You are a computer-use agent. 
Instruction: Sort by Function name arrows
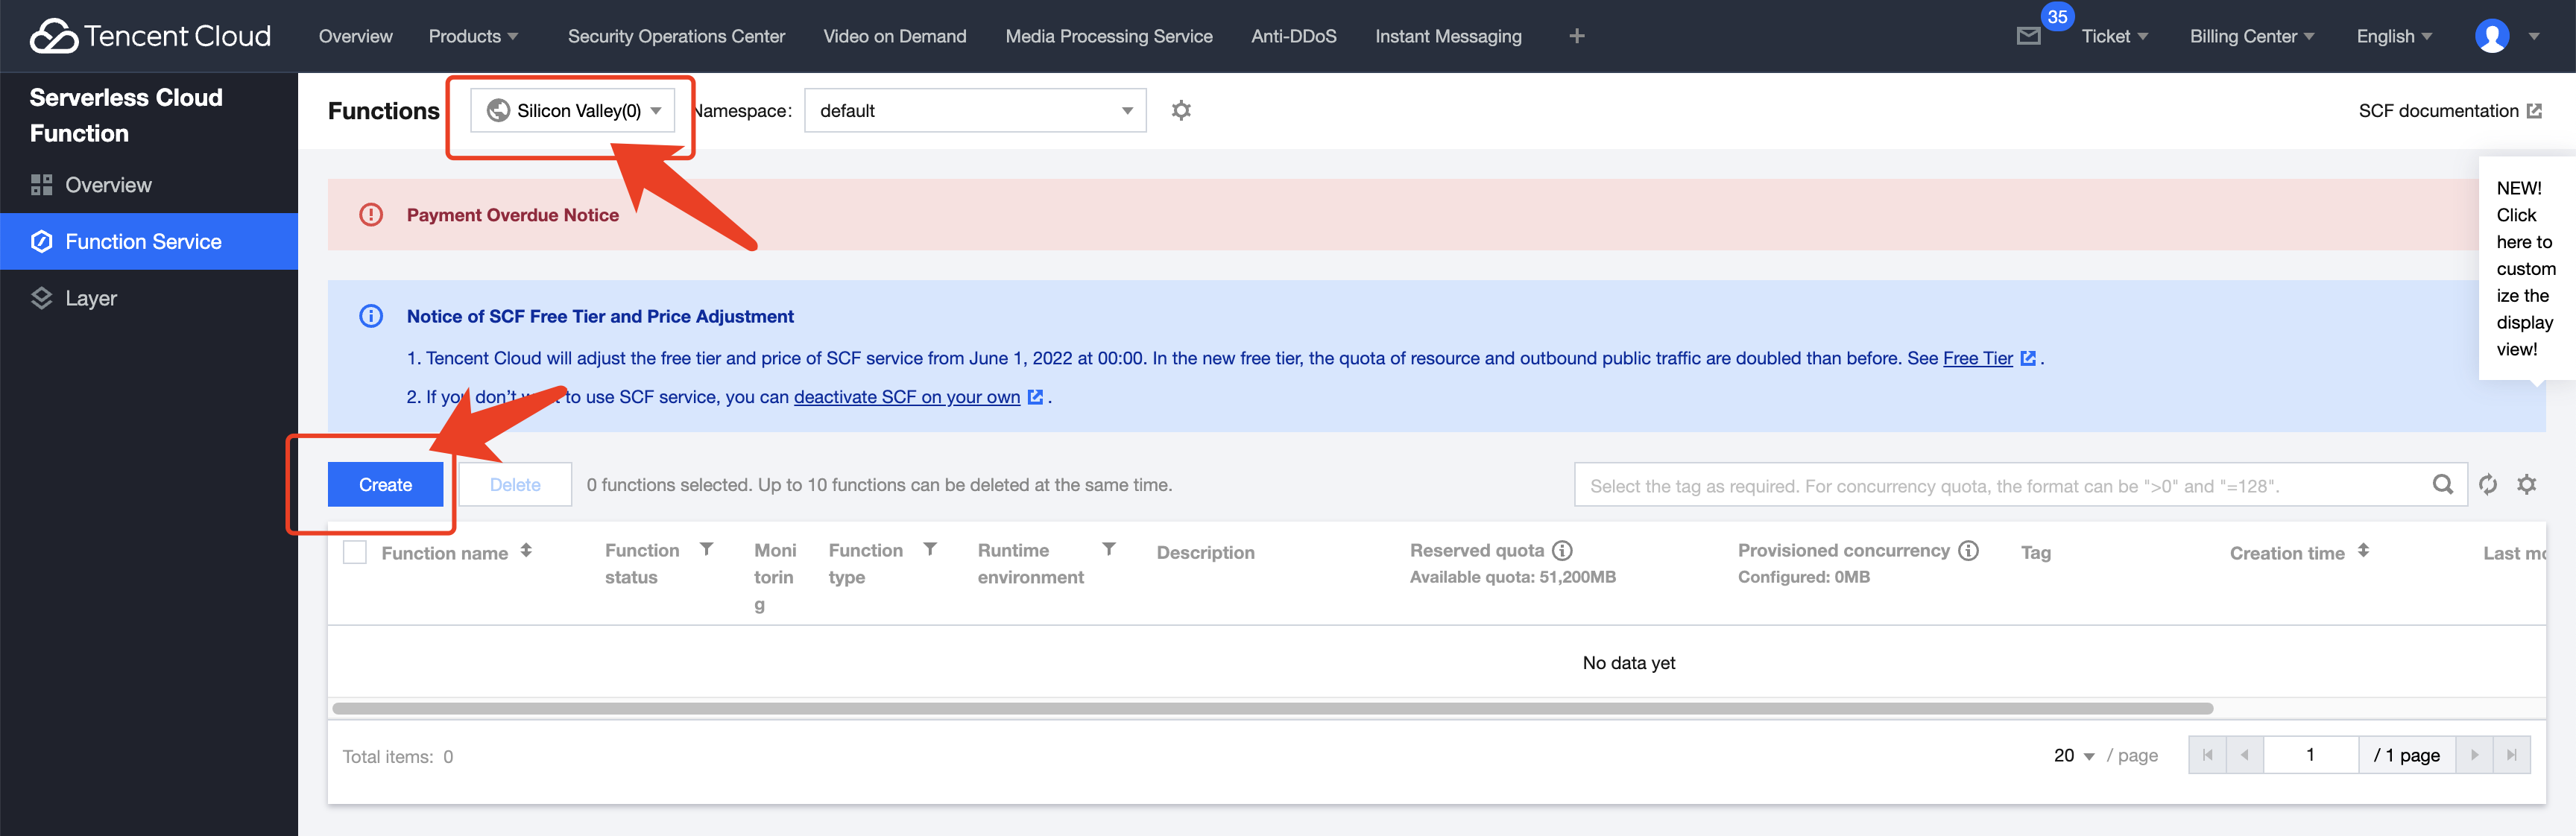(526, 551)
